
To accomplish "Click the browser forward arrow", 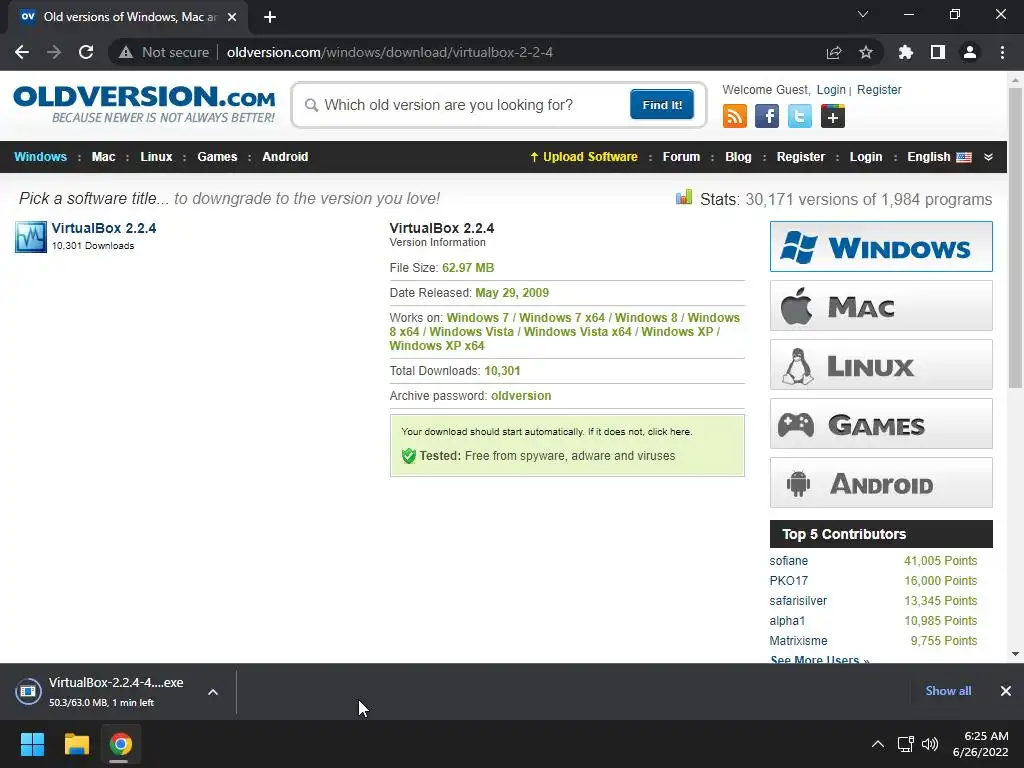I will pyautogui.click(x=54, y=52).
